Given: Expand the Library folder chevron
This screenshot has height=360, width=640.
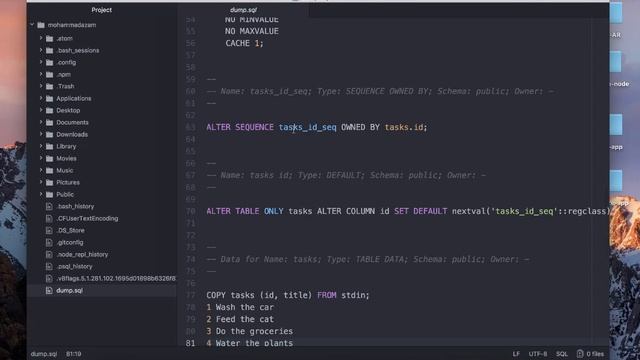Looking at the screenshot, I should [41, 146].
